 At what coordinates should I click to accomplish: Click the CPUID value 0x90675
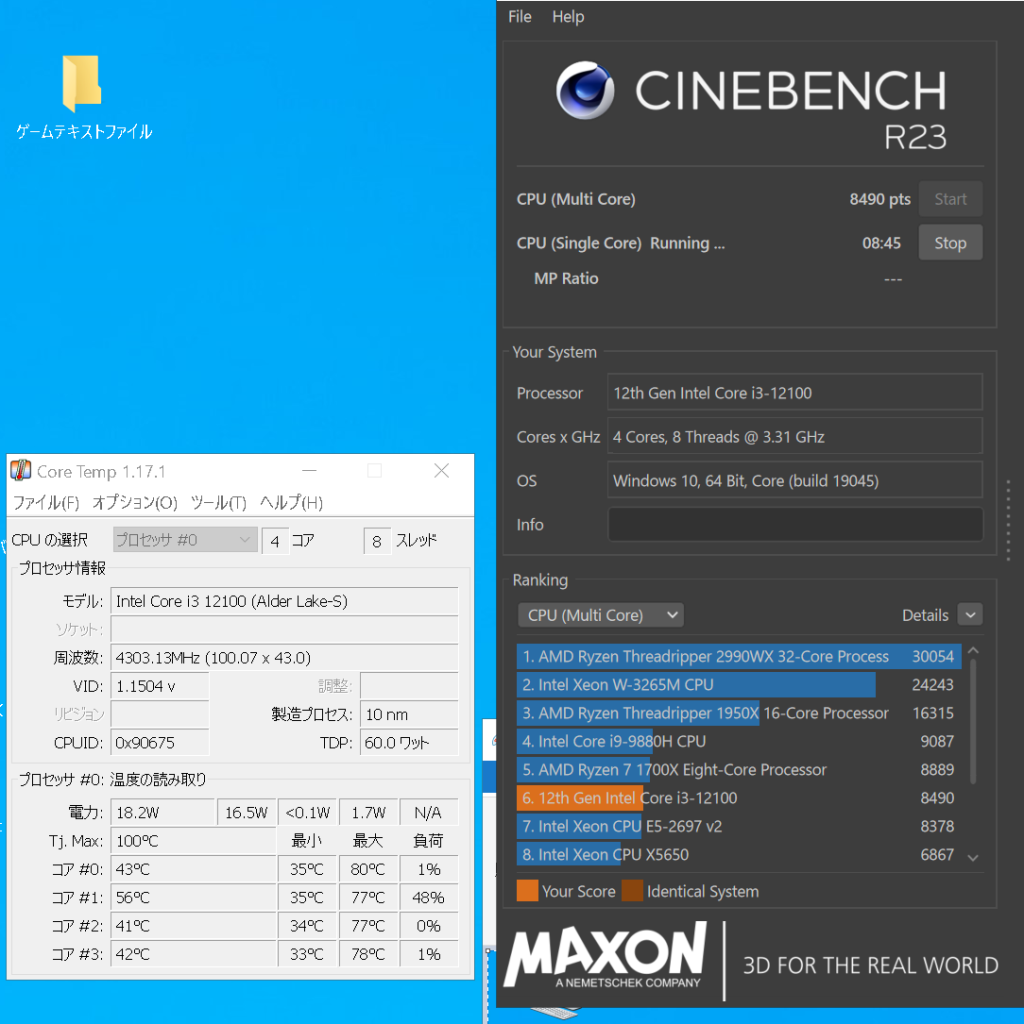[160, 743]
